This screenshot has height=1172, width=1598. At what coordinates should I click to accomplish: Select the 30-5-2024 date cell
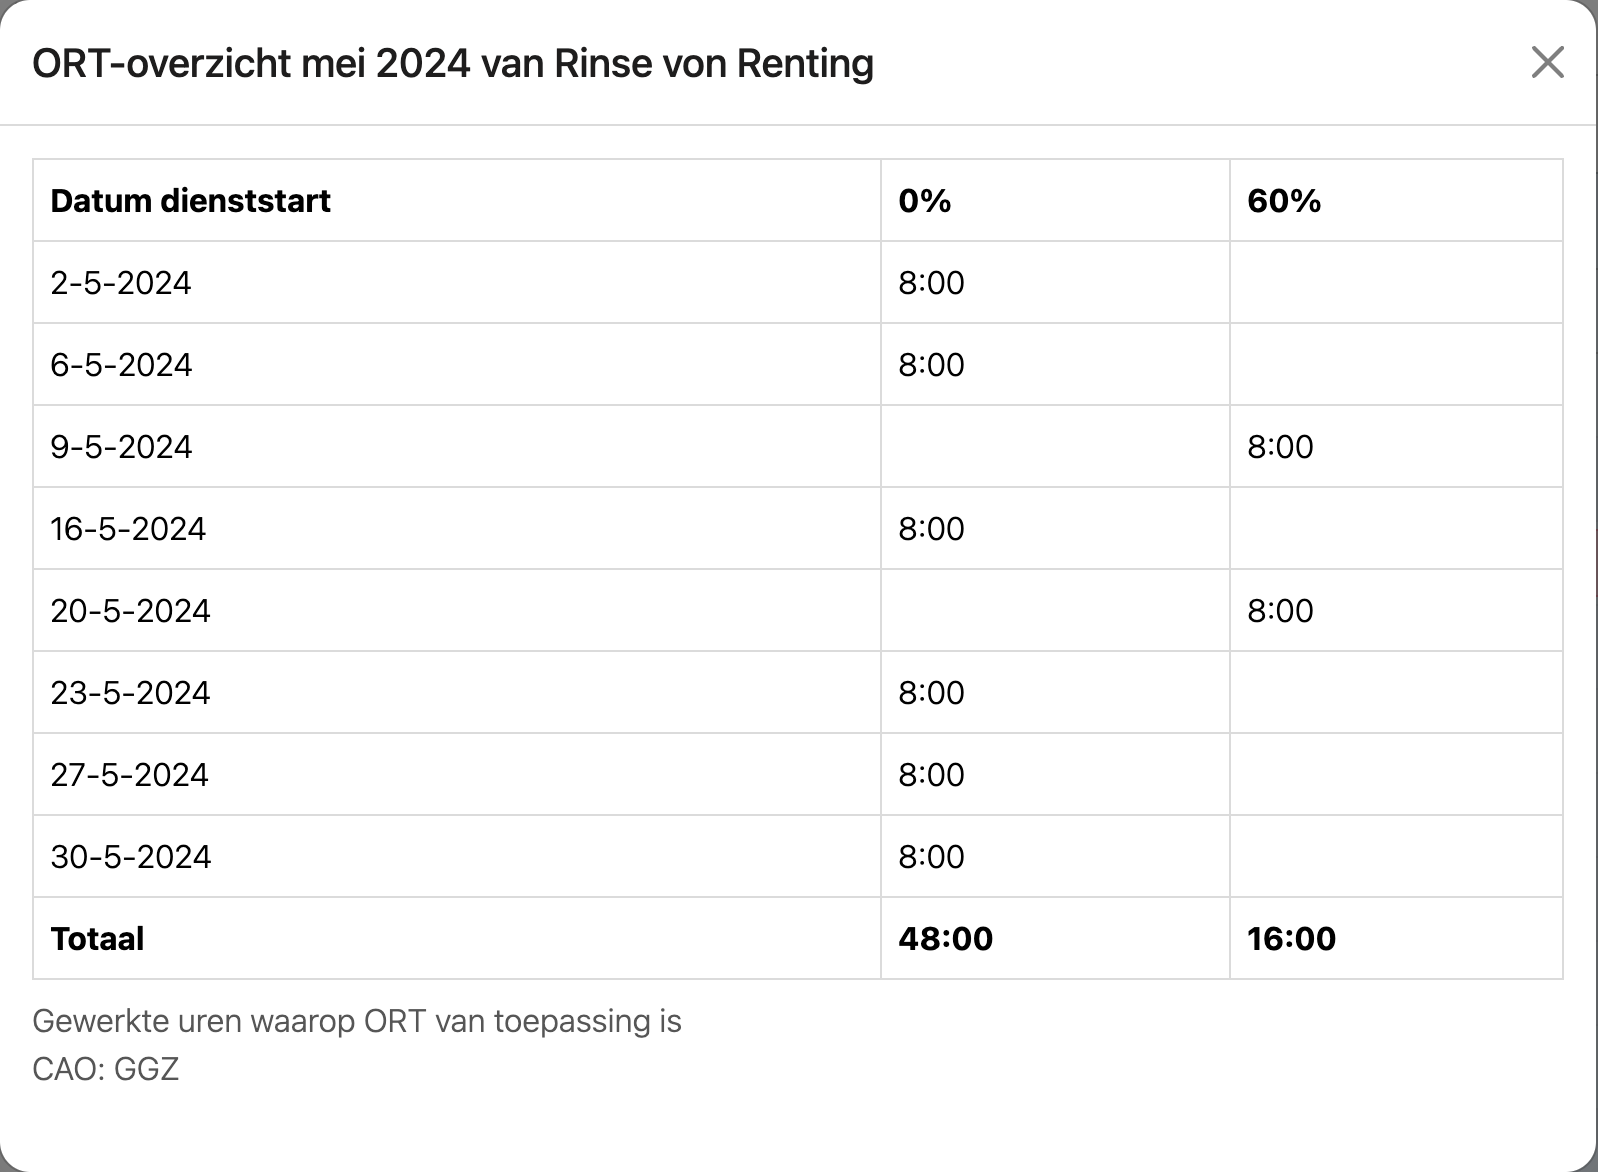point(130,857)
